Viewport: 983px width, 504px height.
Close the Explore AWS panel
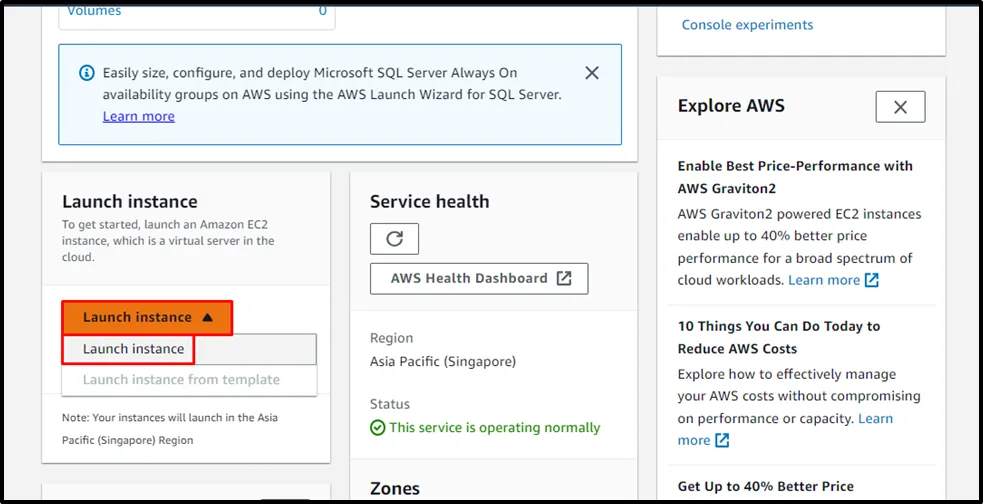pos(900,107)
